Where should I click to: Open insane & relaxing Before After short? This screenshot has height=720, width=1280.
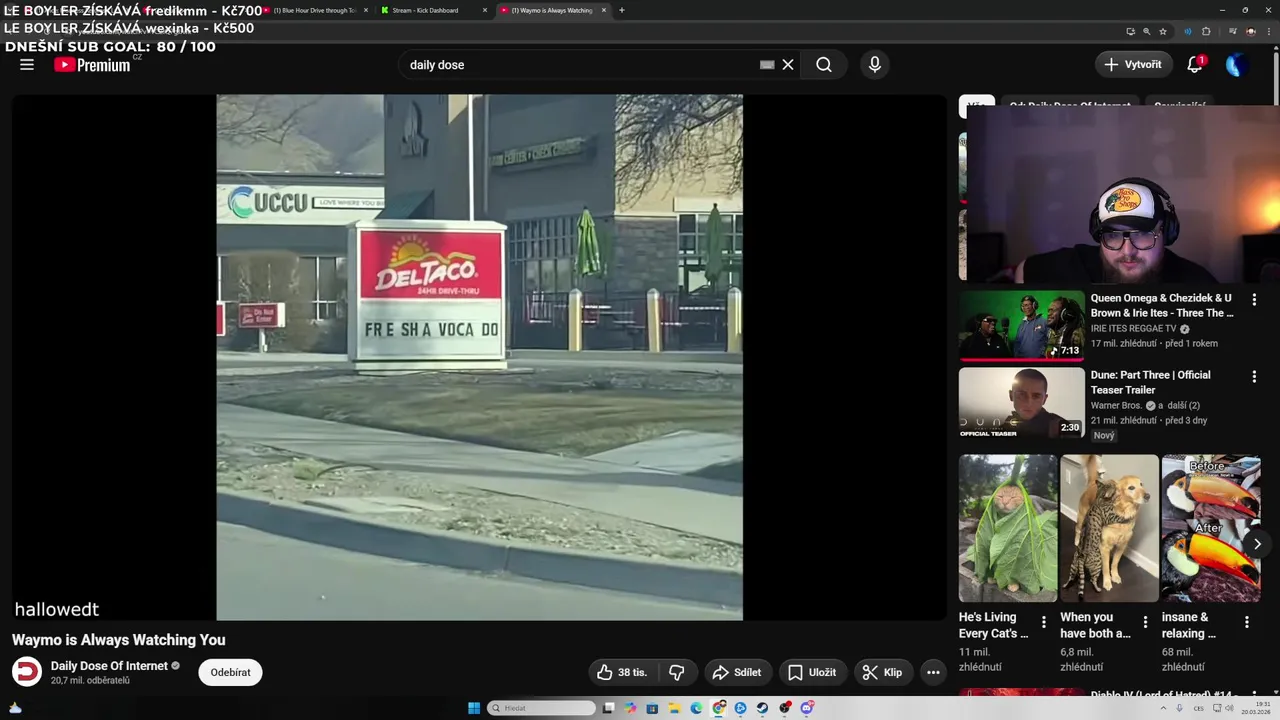[x=1211, y=529]
